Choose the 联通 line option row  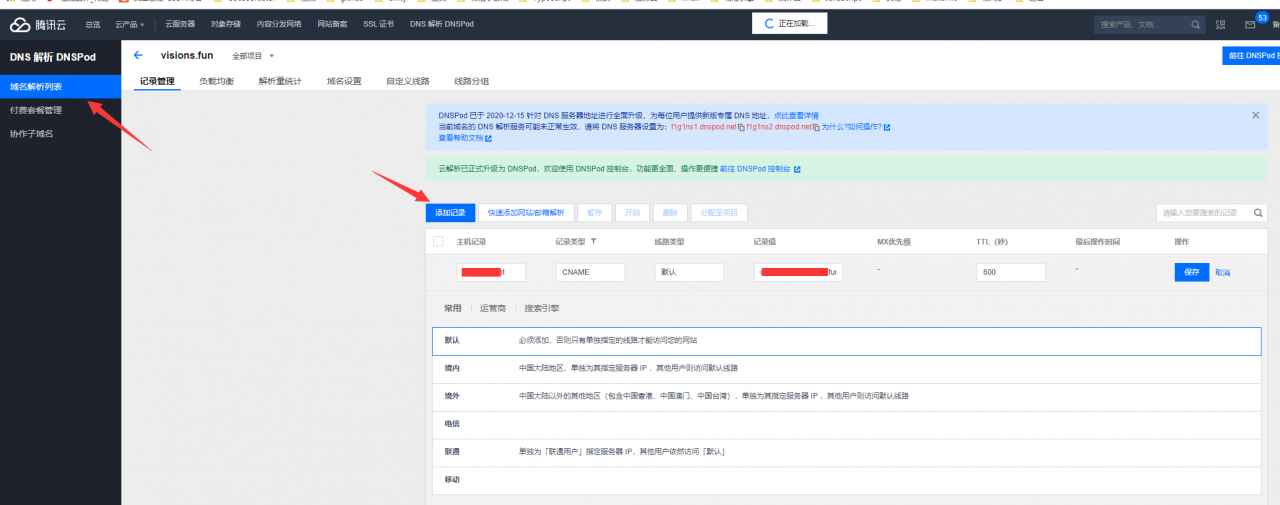pos(846,452)
